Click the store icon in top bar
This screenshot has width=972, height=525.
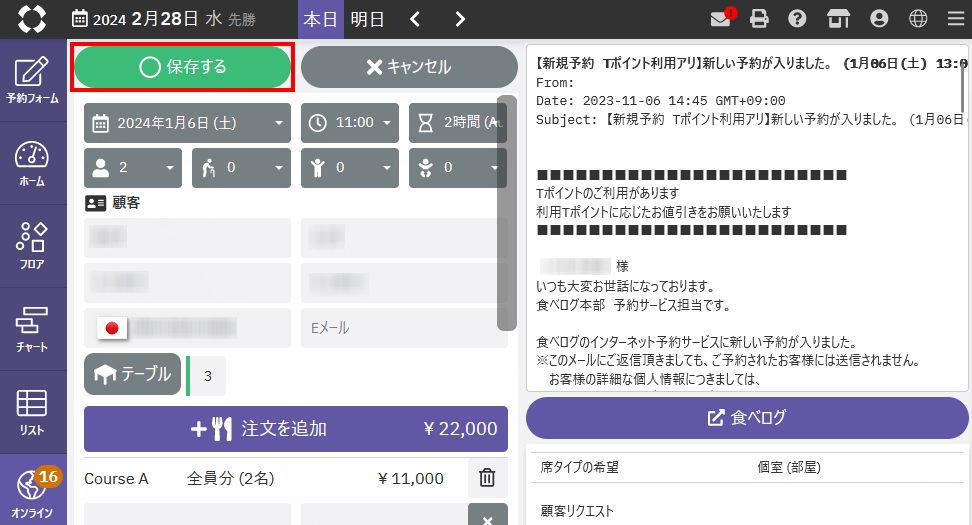point(837,19)
